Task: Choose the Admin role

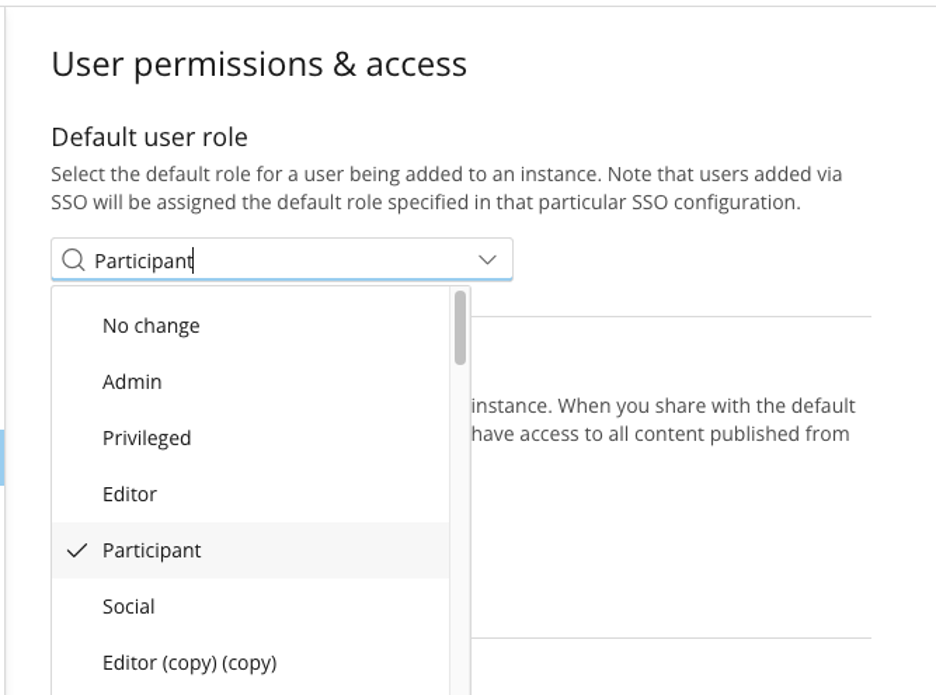Action: click(250, 382)
